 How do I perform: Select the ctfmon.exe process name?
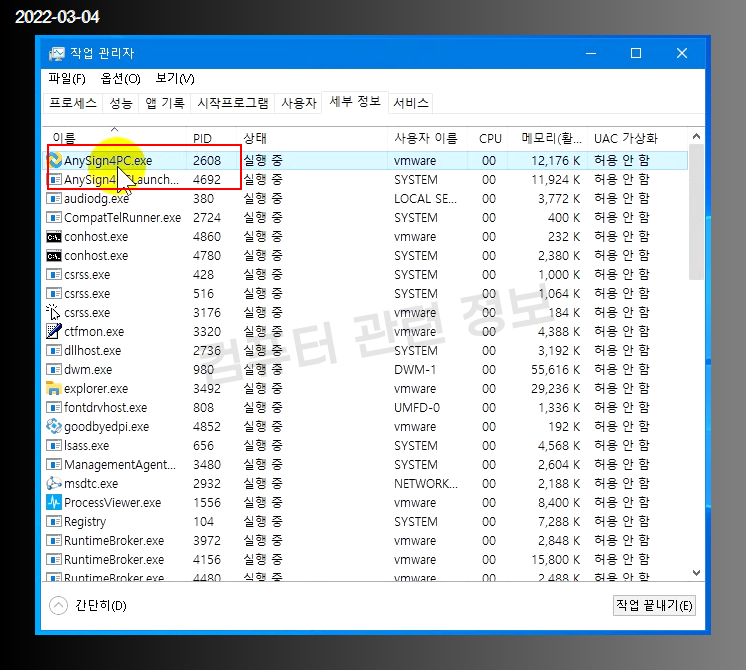94,332
